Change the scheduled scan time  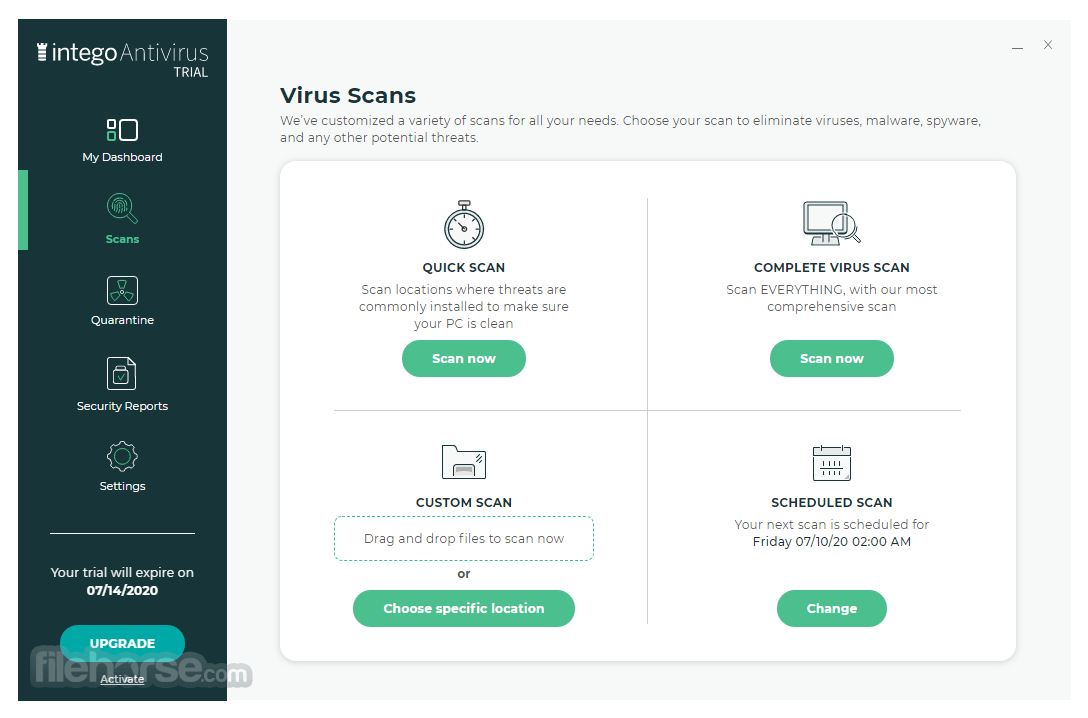(x=831, y=608)
